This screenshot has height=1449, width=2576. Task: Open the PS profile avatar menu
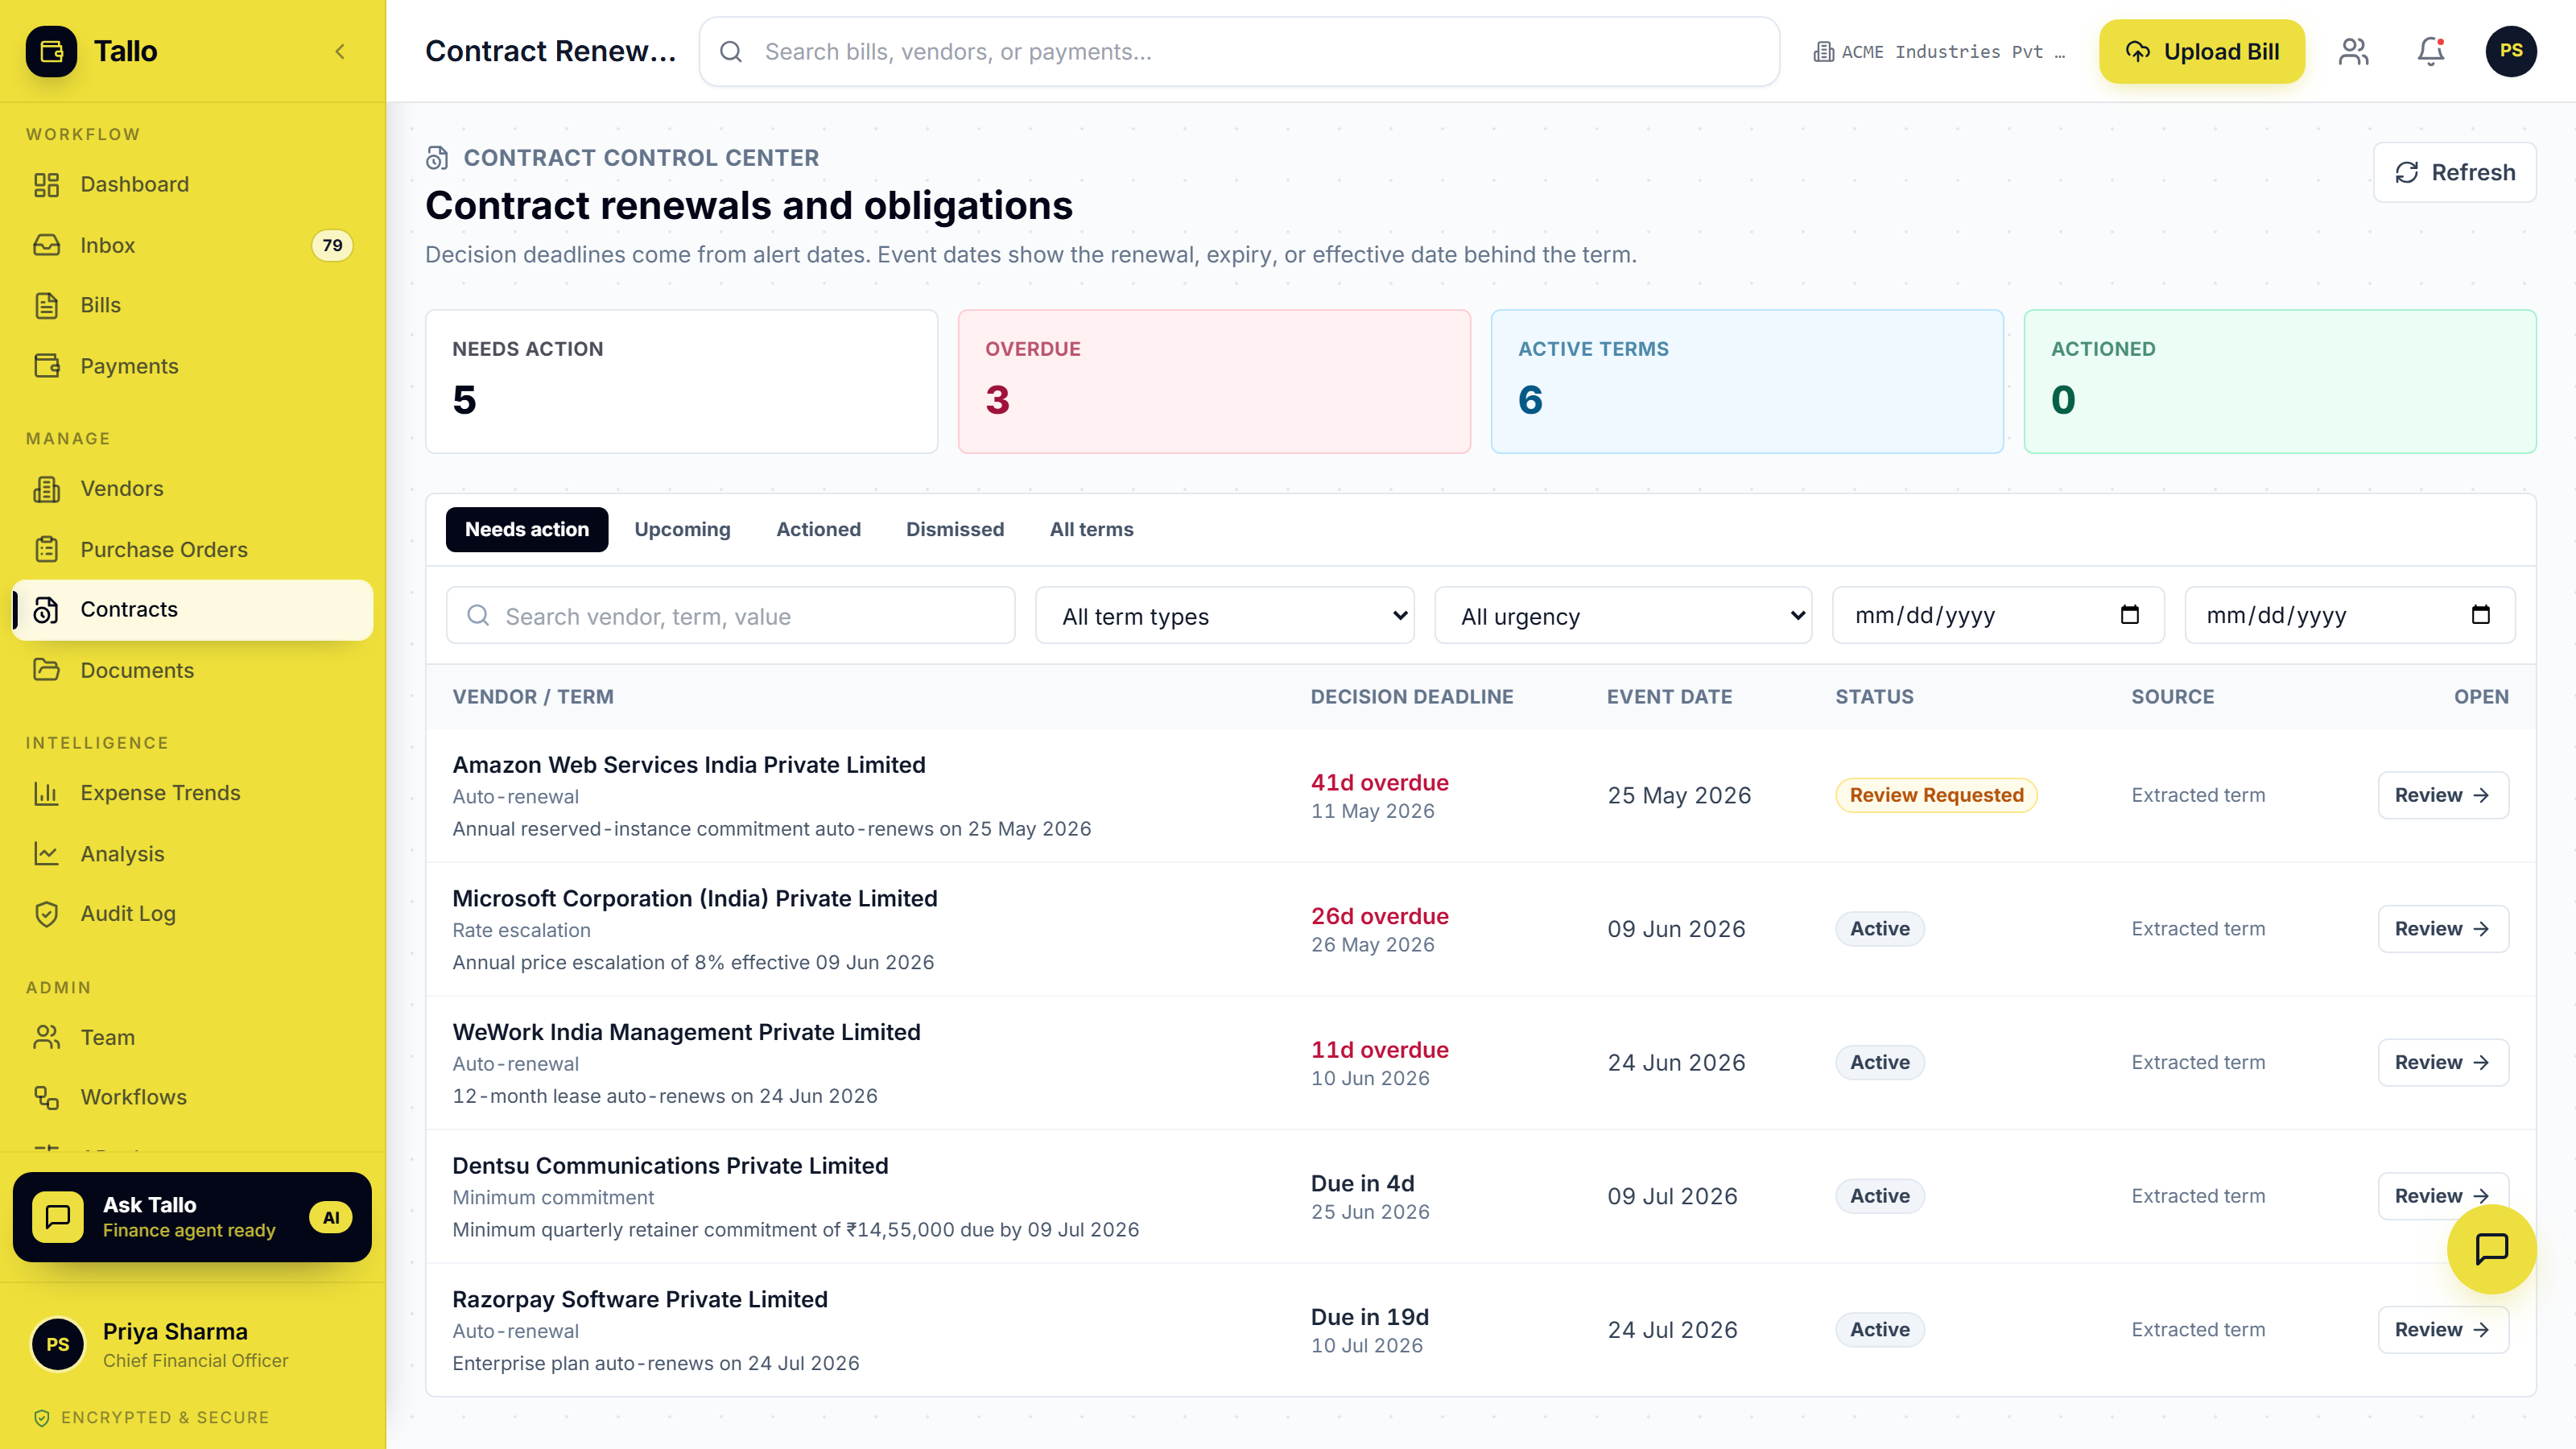click(x=2510, y=51)
